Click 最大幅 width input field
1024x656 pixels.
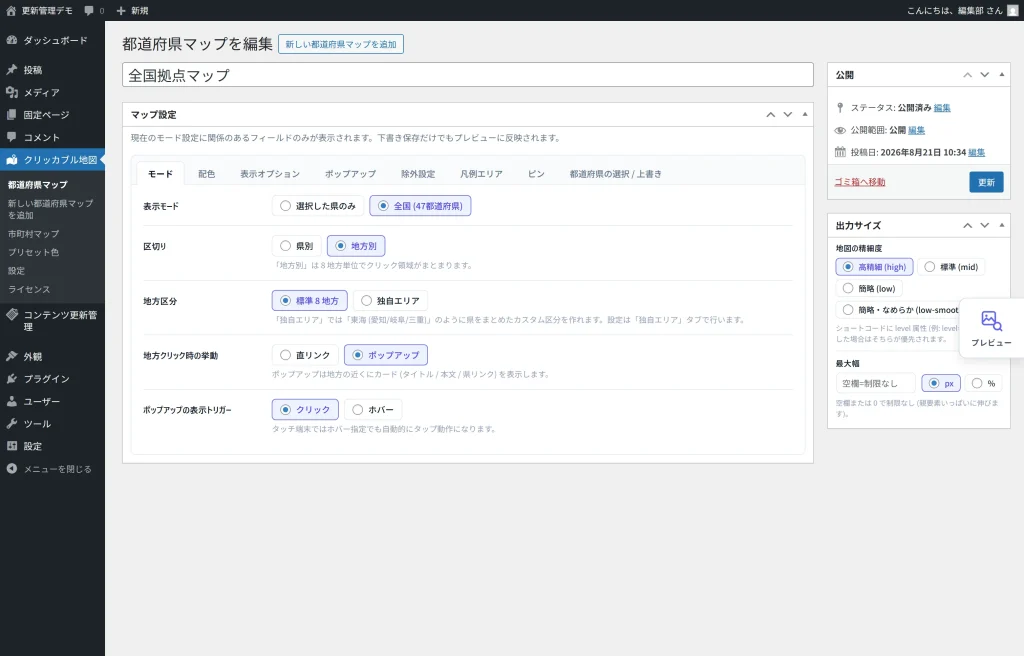pyautogui.click(x=876, y=383)
